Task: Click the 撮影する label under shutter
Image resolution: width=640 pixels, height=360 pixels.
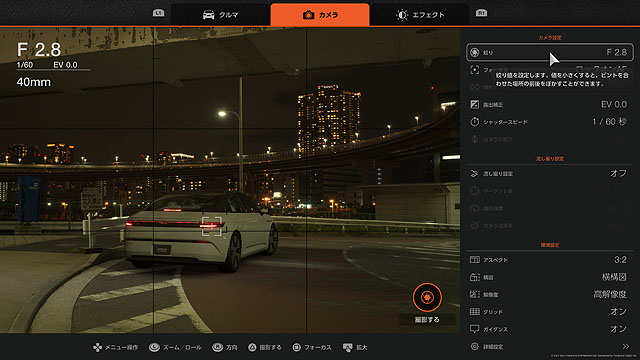Action: [x=427, y=320]
